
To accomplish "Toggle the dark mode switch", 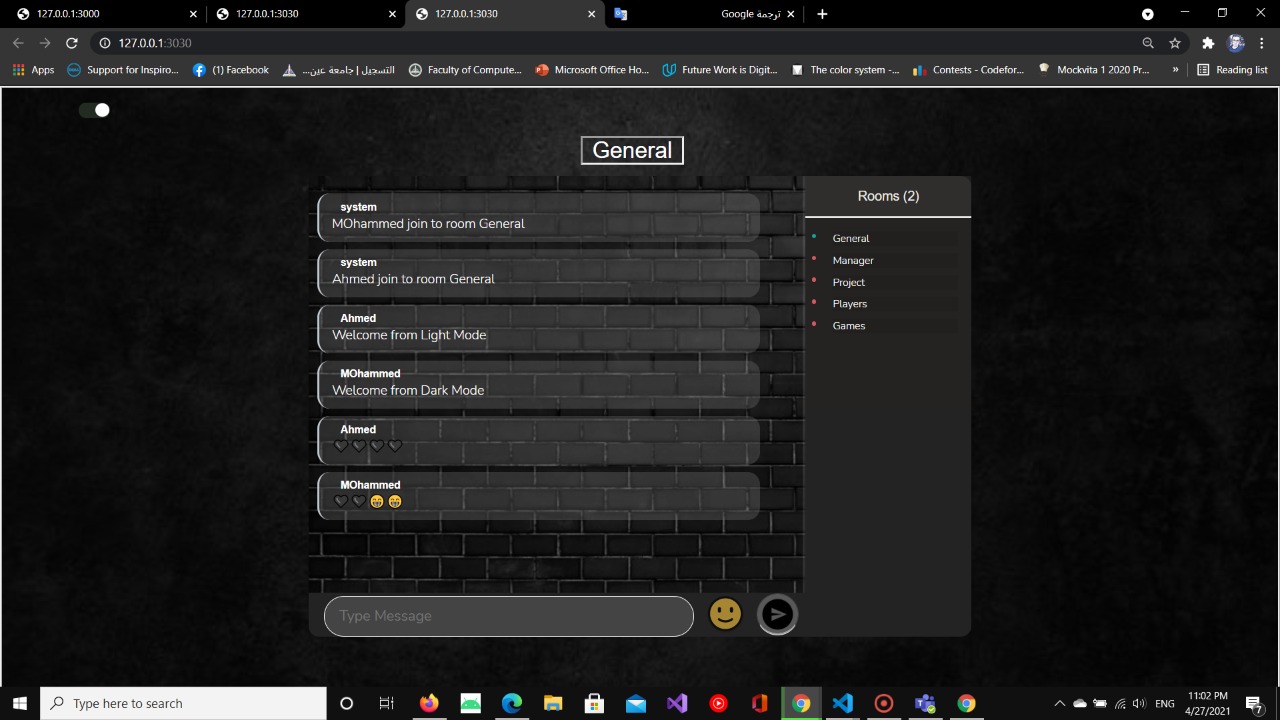I will (94, 110).
